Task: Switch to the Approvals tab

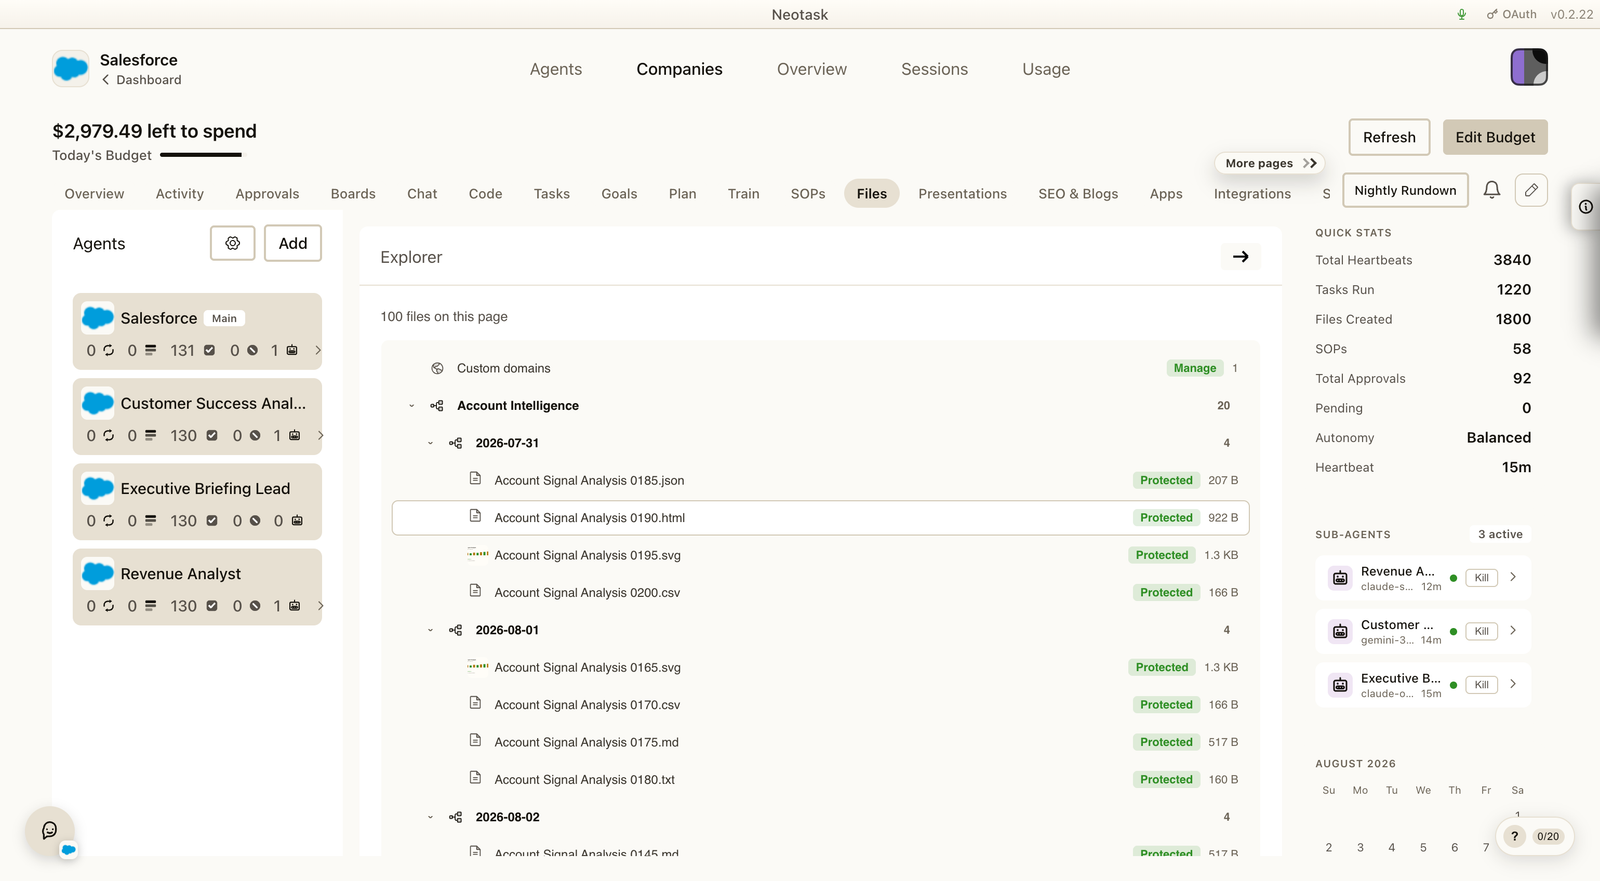Action: [267, 194]
